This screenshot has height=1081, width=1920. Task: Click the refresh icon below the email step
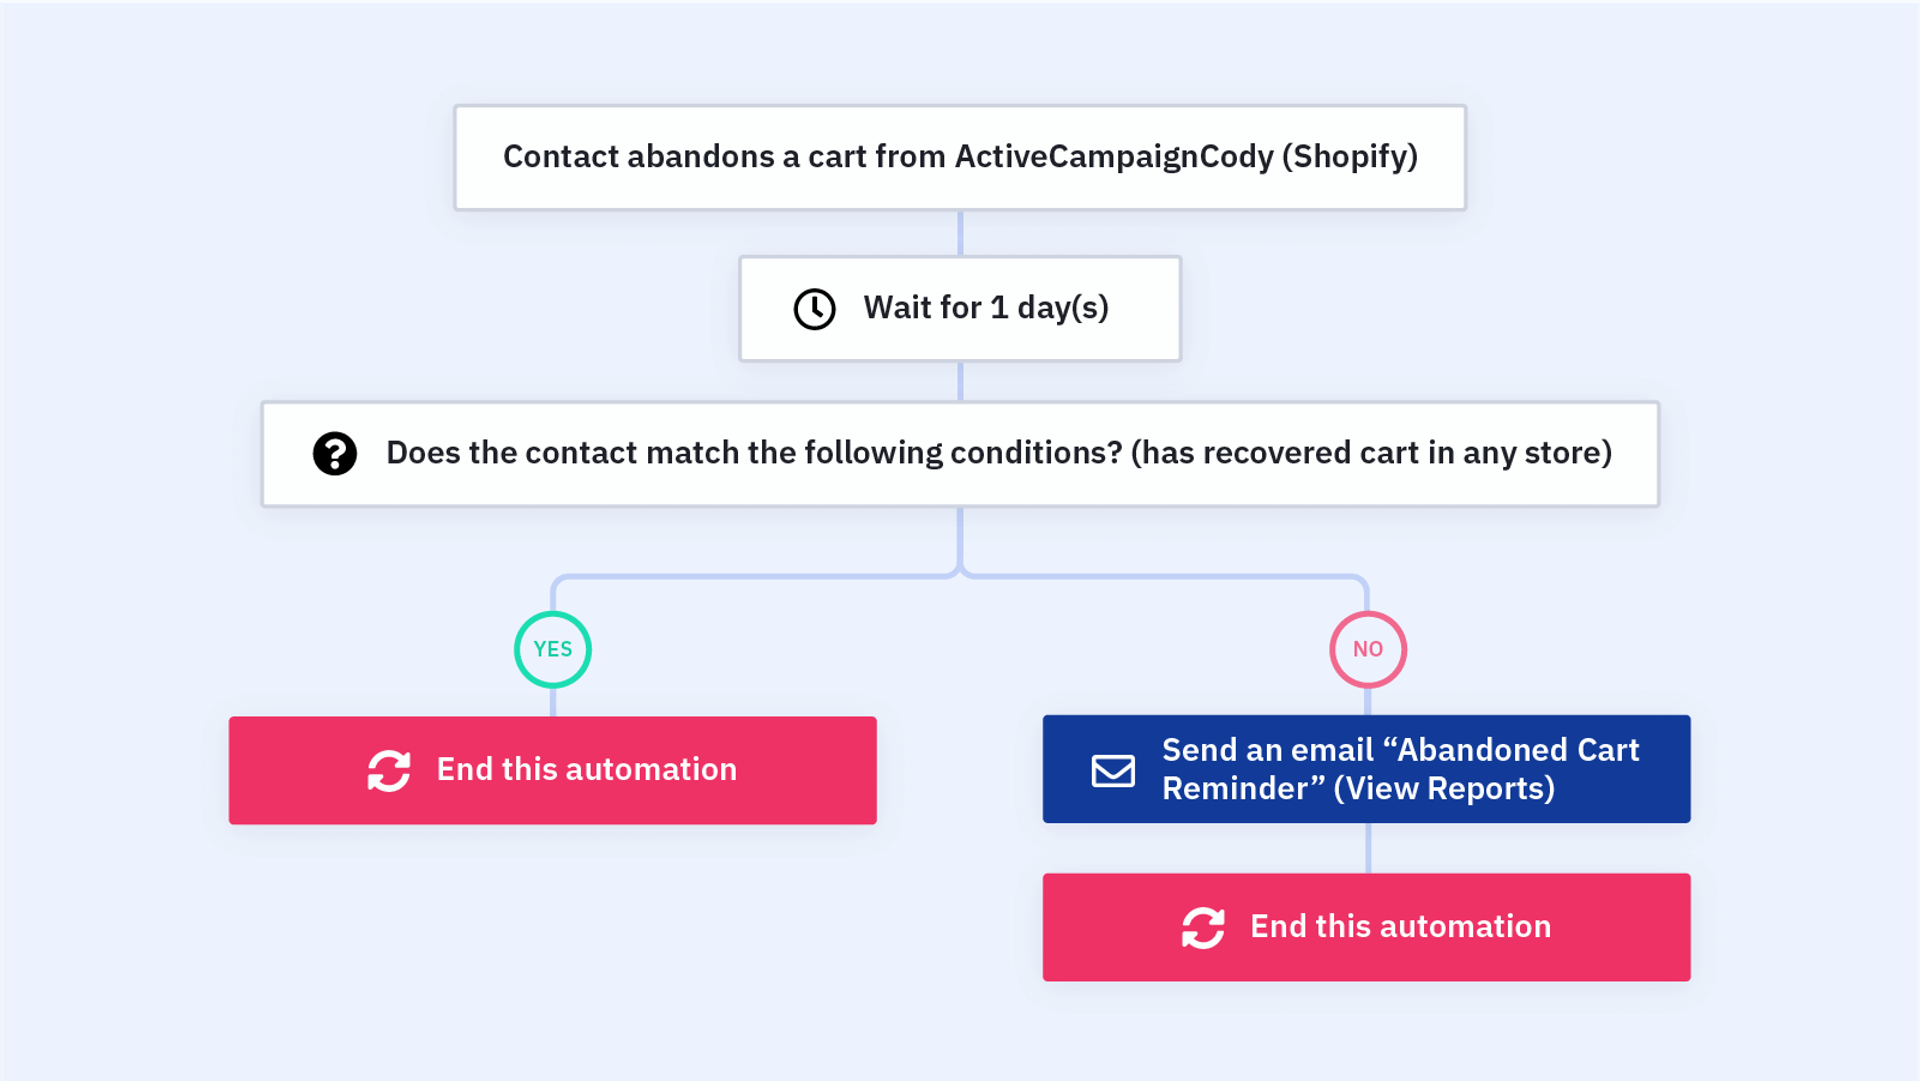pos(1203,928)
